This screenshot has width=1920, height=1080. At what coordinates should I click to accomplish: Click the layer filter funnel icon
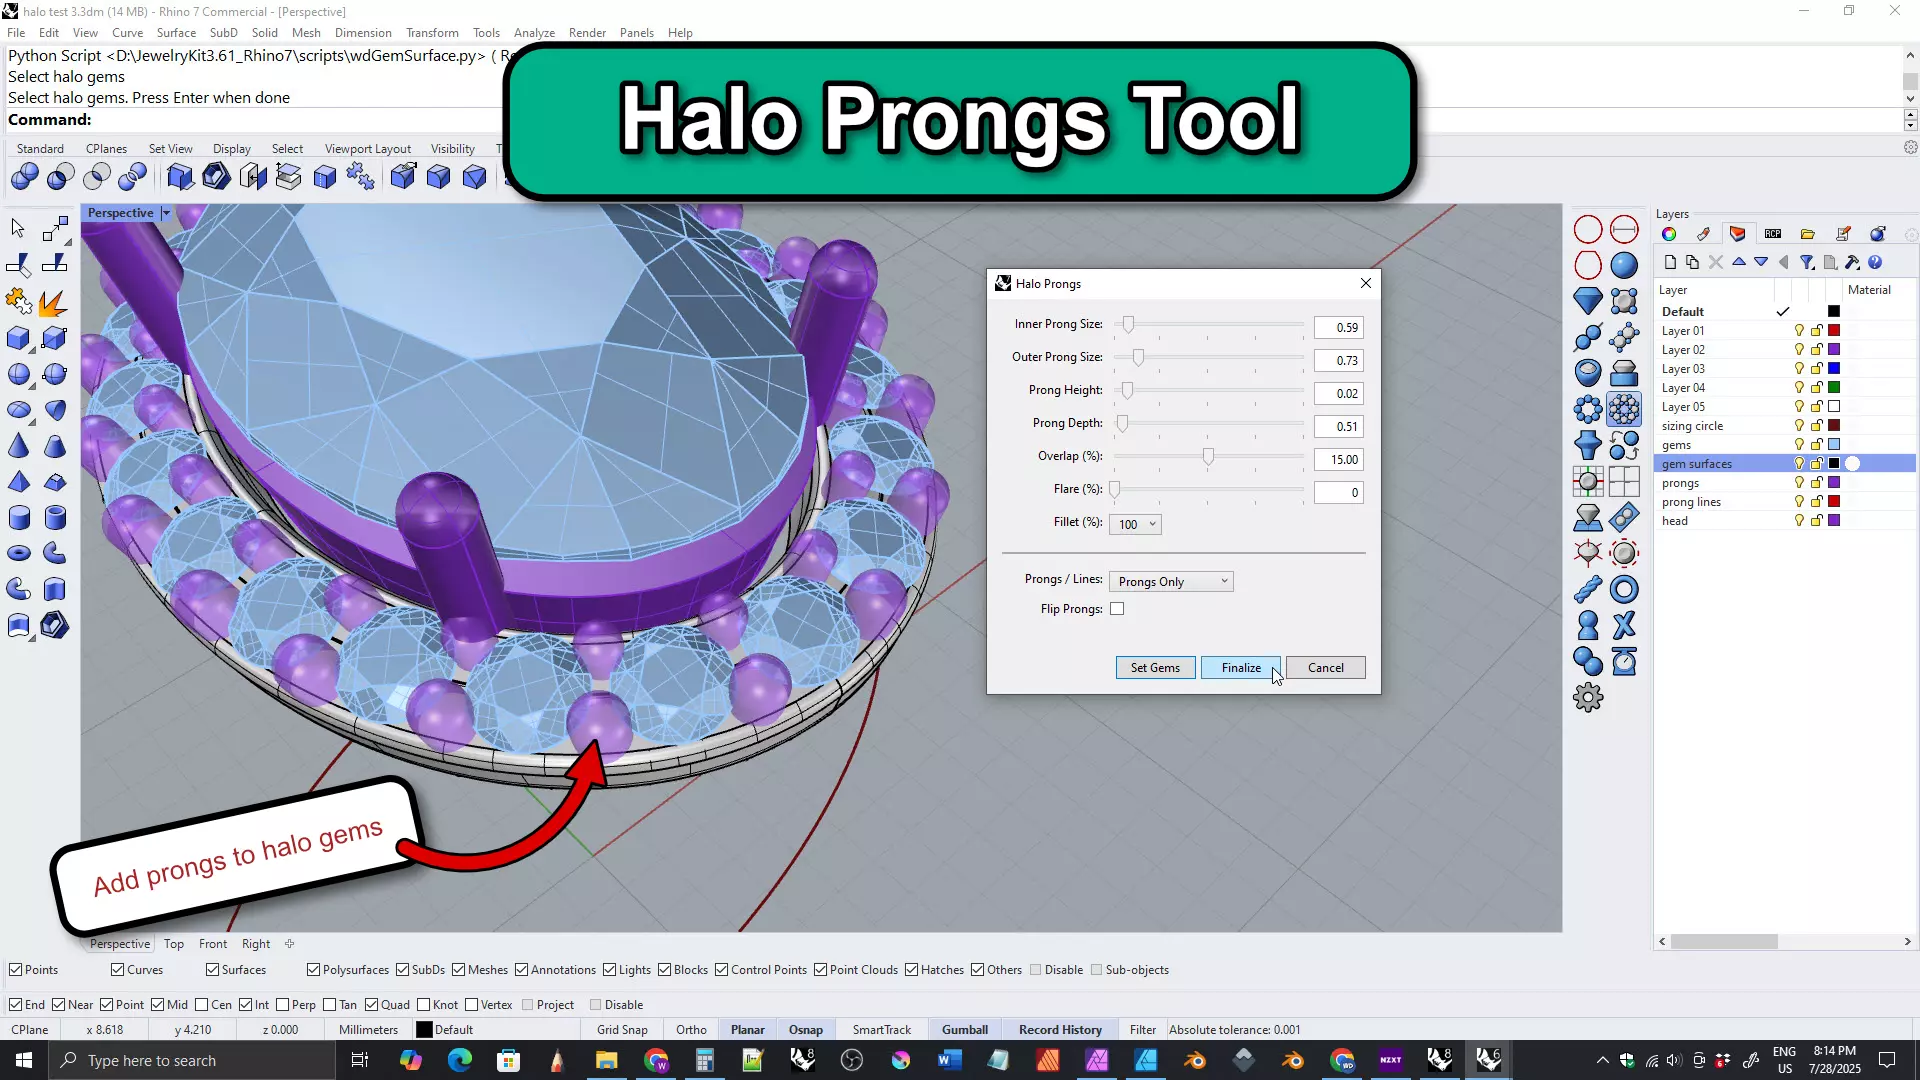[1806, 263]
